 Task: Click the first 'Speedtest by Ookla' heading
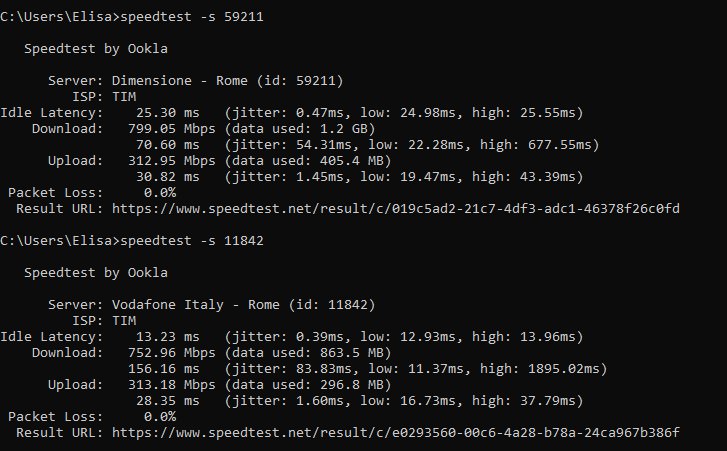(95, 48)
